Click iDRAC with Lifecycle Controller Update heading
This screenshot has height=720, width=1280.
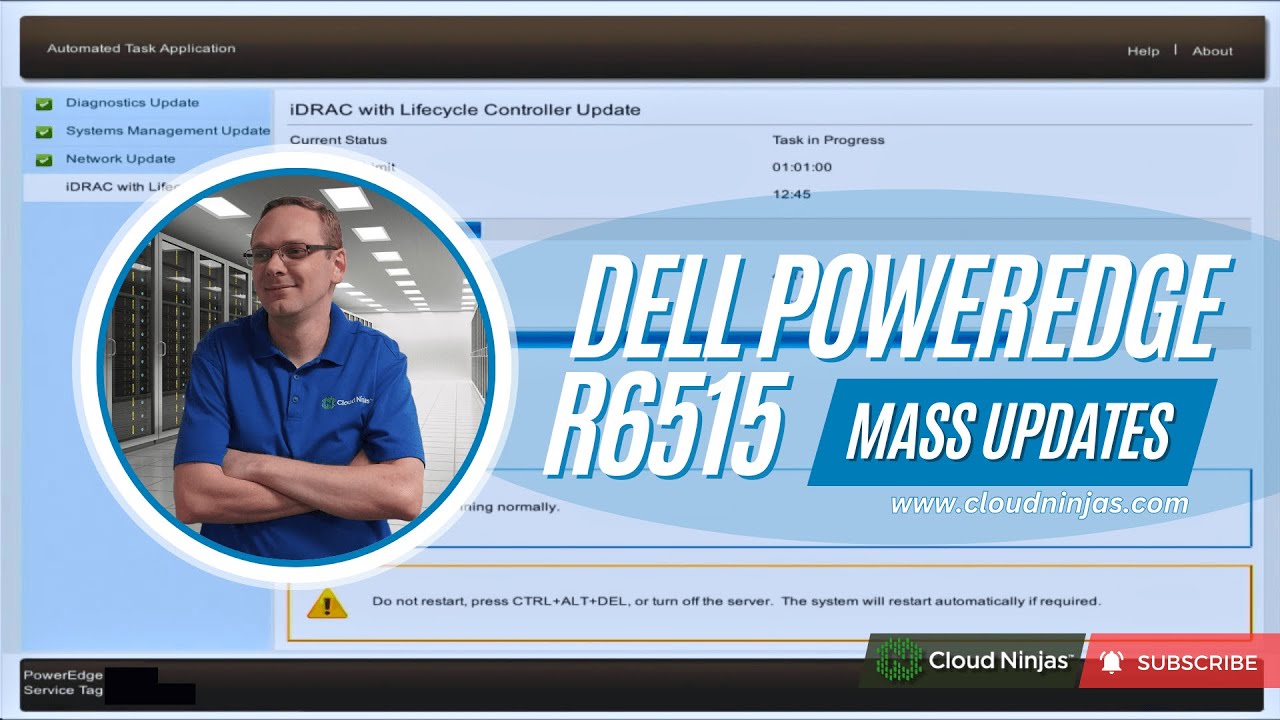tap(465, 110)
